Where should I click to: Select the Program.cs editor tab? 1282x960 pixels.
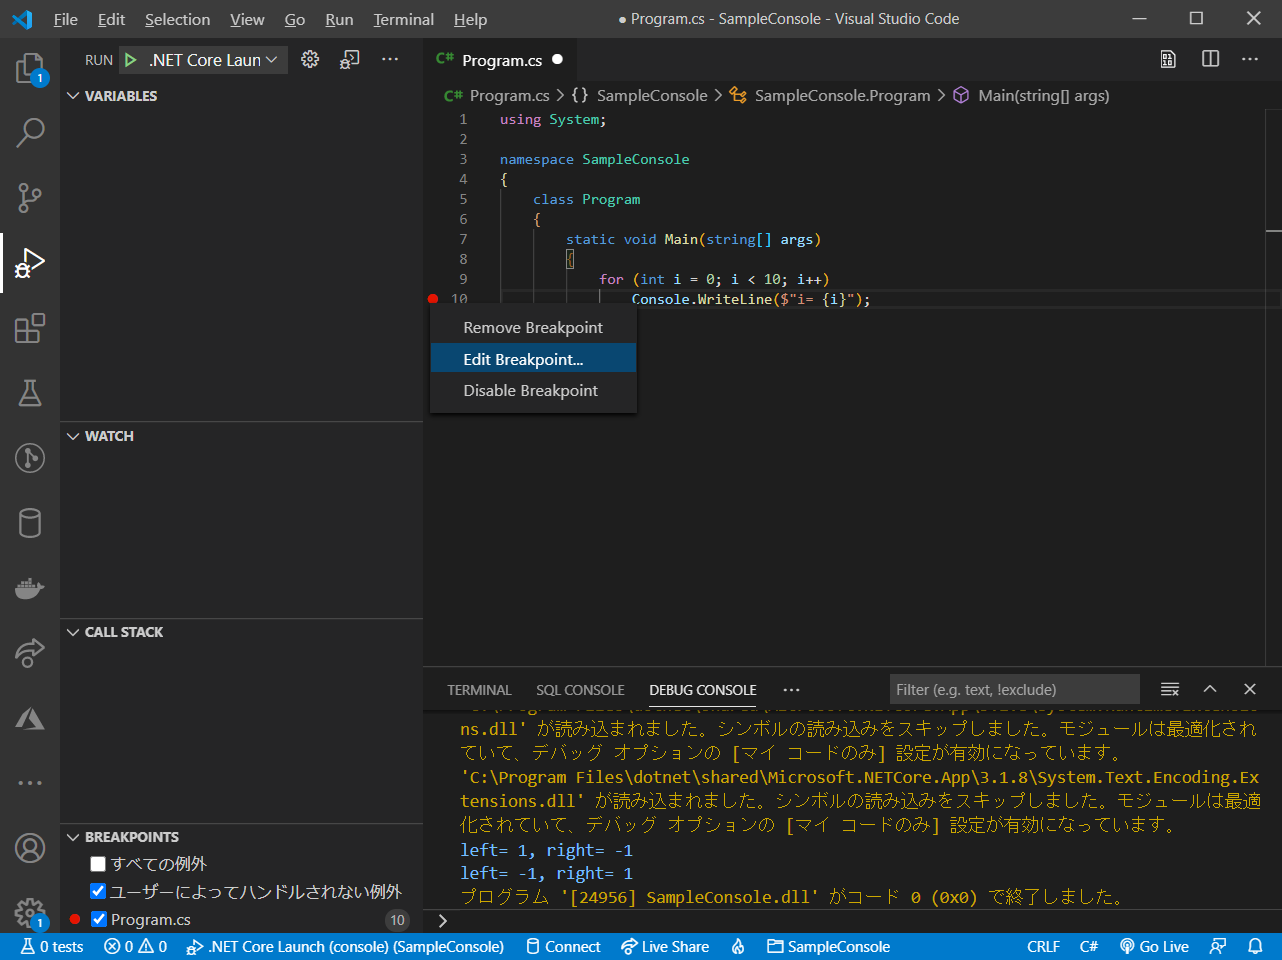pyautogui.click(x=500, y=60)
